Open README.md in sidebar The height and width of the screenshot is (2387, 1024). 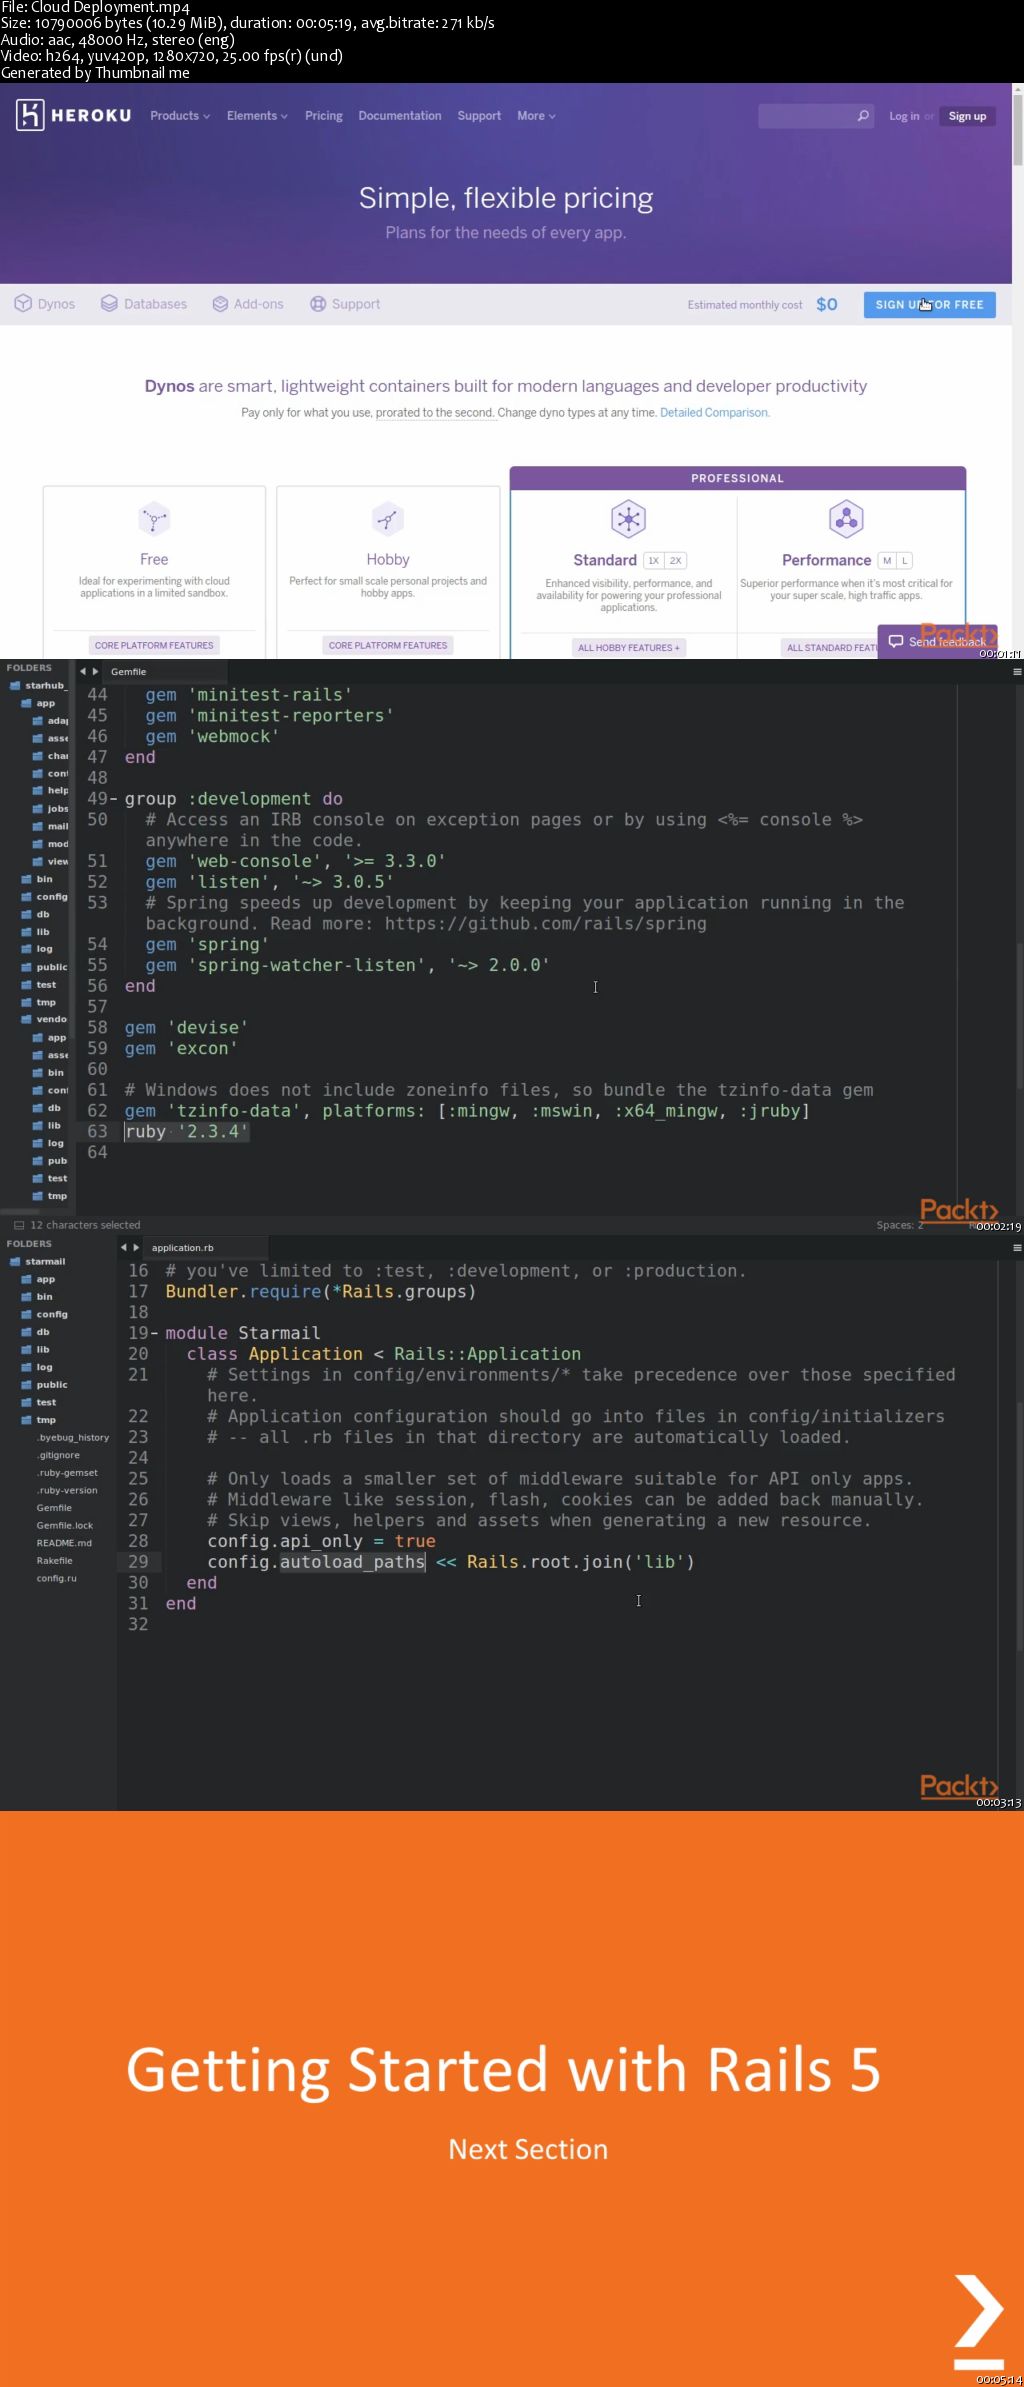pyautogui.click(x=64, y=1543)
